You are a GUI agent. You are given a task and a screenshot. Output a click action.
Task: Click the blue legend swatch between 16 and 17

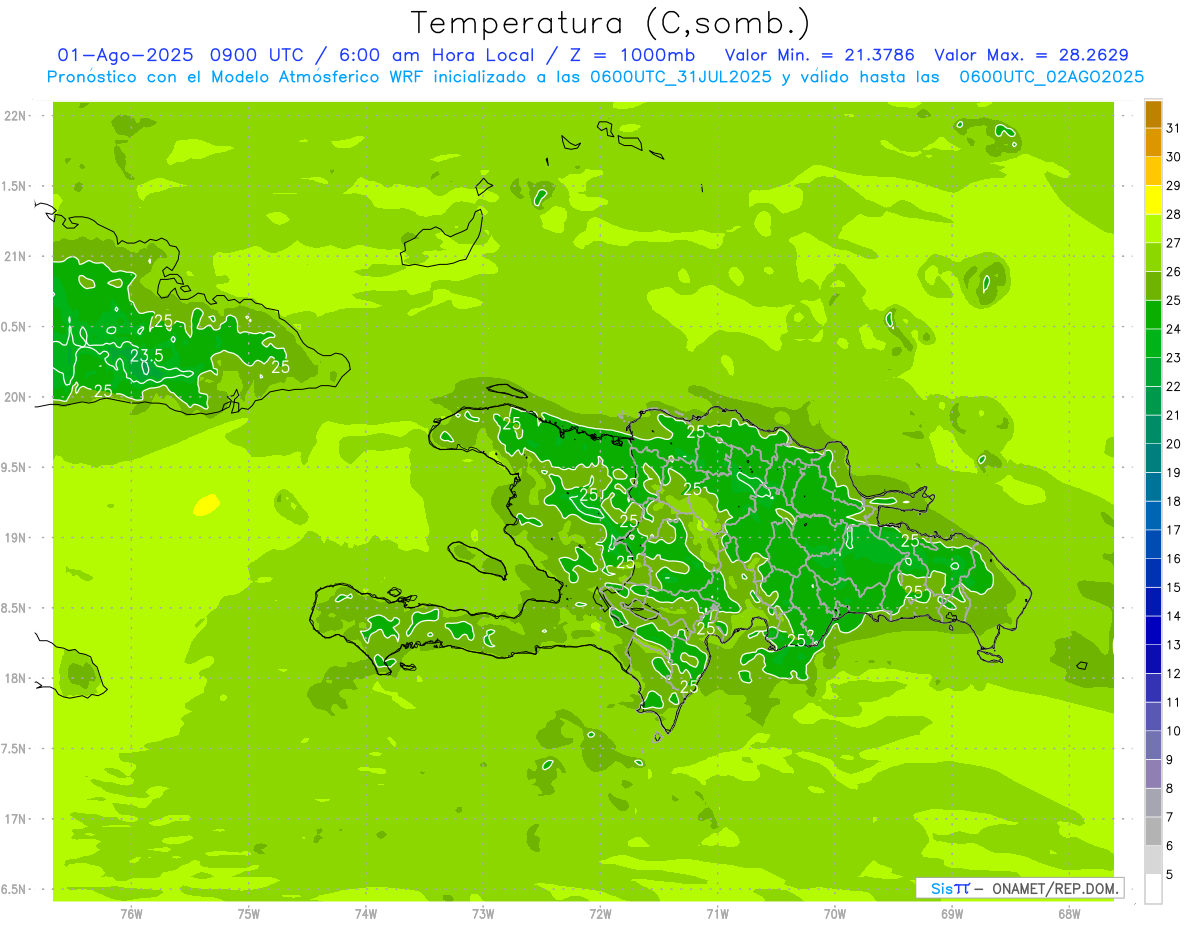pos(1153,544)
